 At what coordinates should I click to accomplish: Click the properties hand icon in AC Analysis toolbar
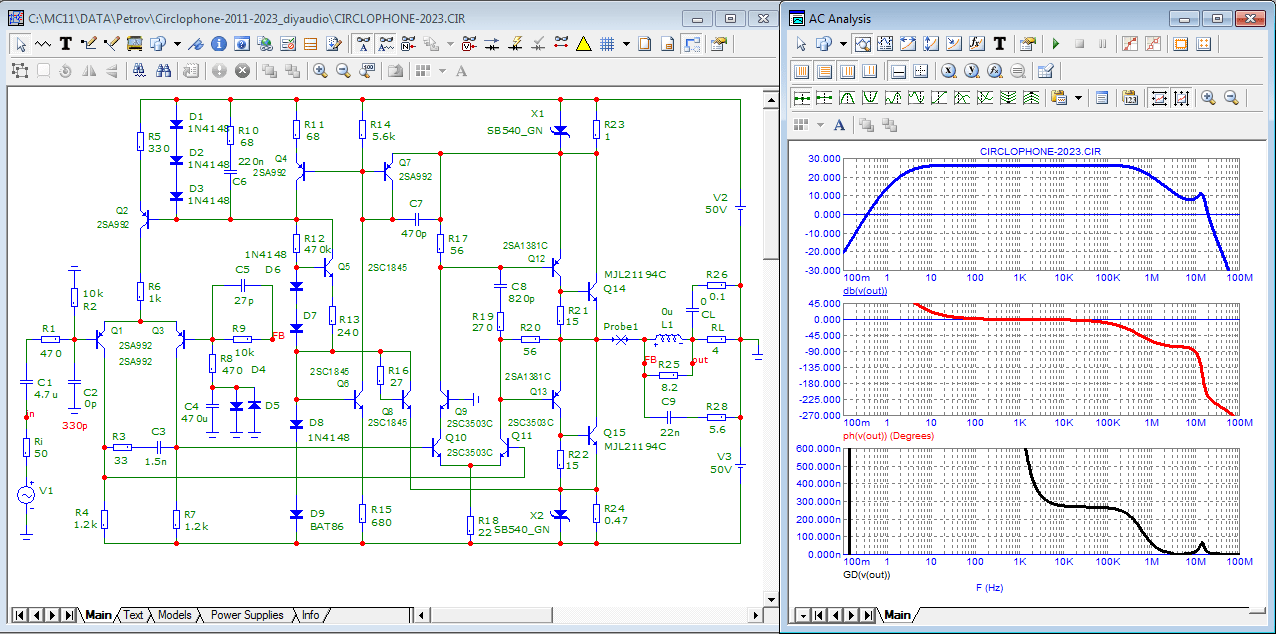[1027, 44]
